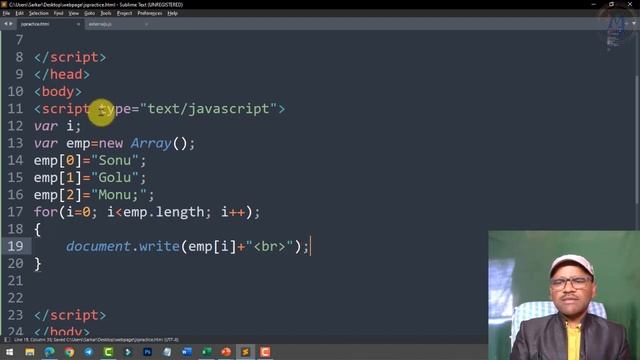
Task: Open the Find menu
Action: pyautogui.click(x=58, y=13)
